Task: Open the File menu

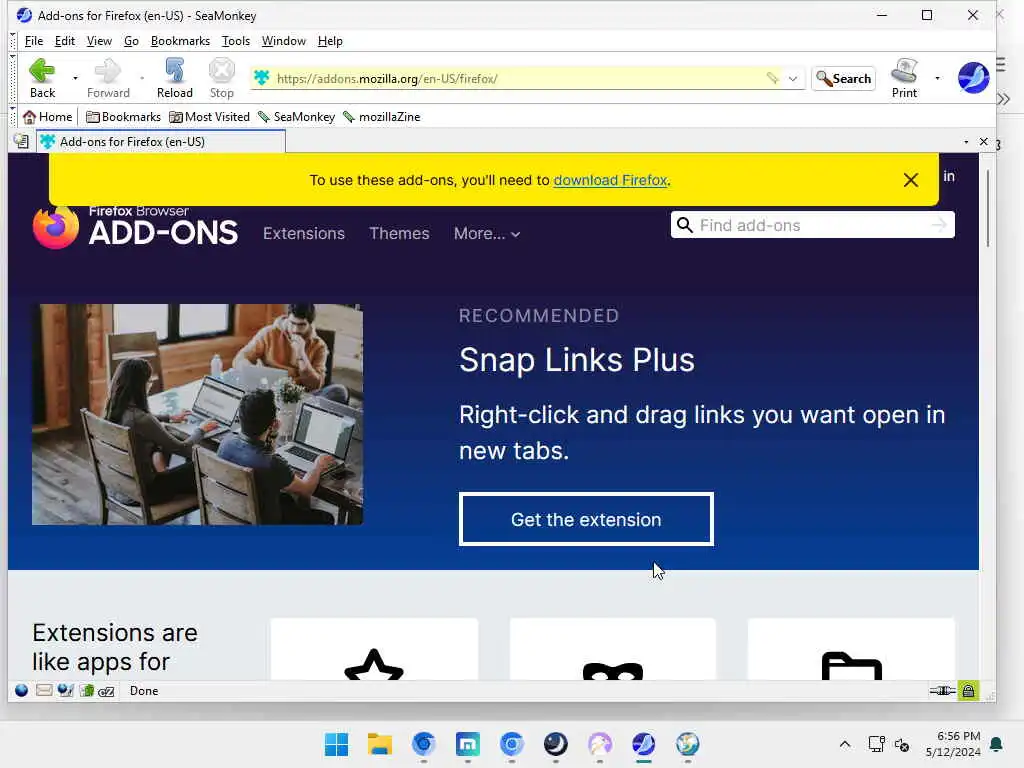Action: (34, 40)
